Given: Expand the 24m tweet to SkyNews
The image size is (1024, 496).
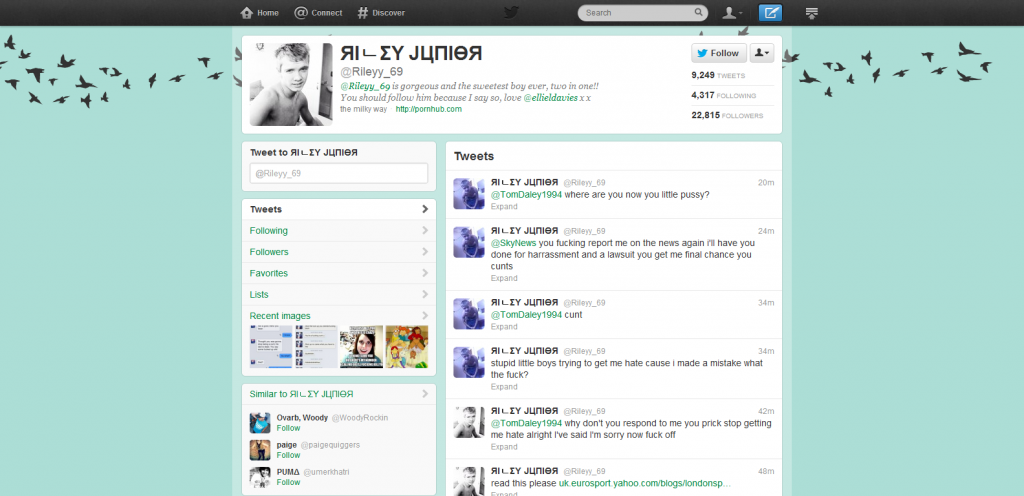Looking at the screenshot, I should (x=504, y=278).
